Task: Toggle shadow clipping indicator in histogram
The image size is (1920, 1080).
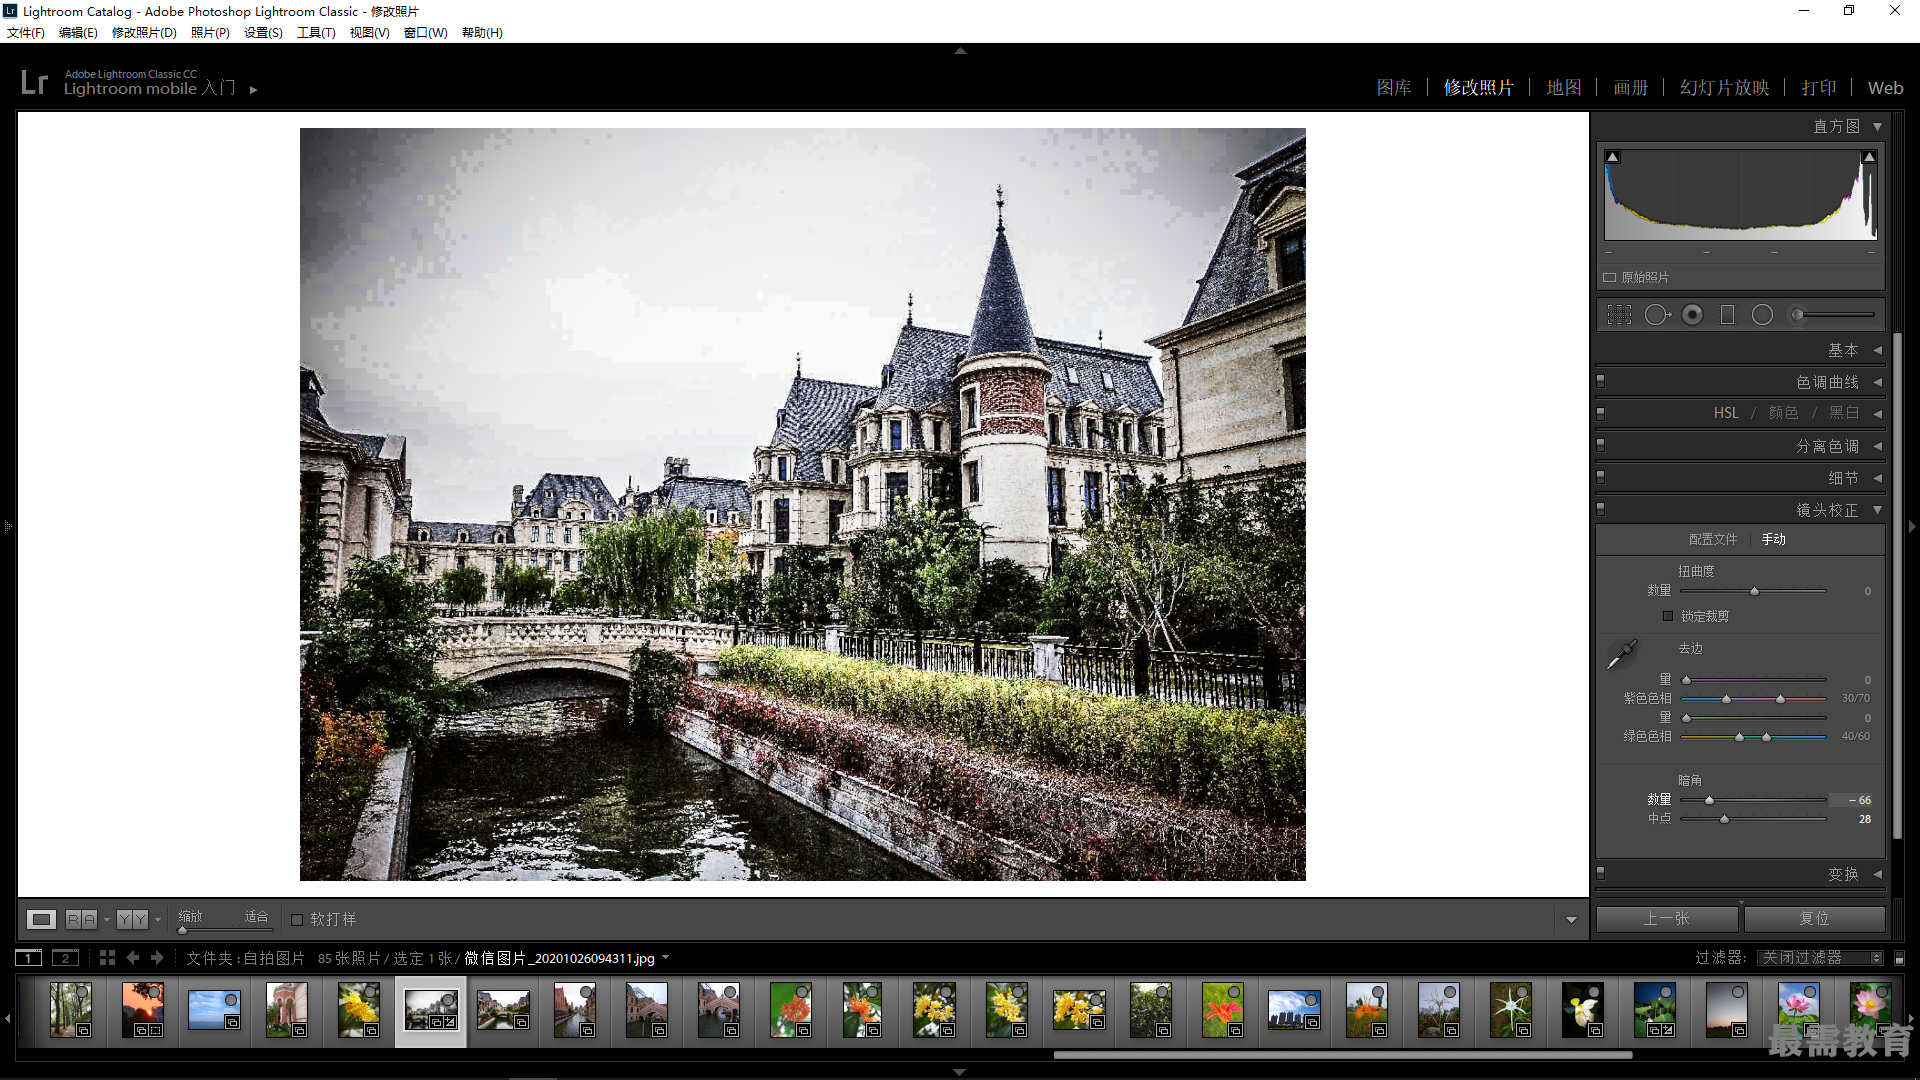Action: tap(1612, 157)
